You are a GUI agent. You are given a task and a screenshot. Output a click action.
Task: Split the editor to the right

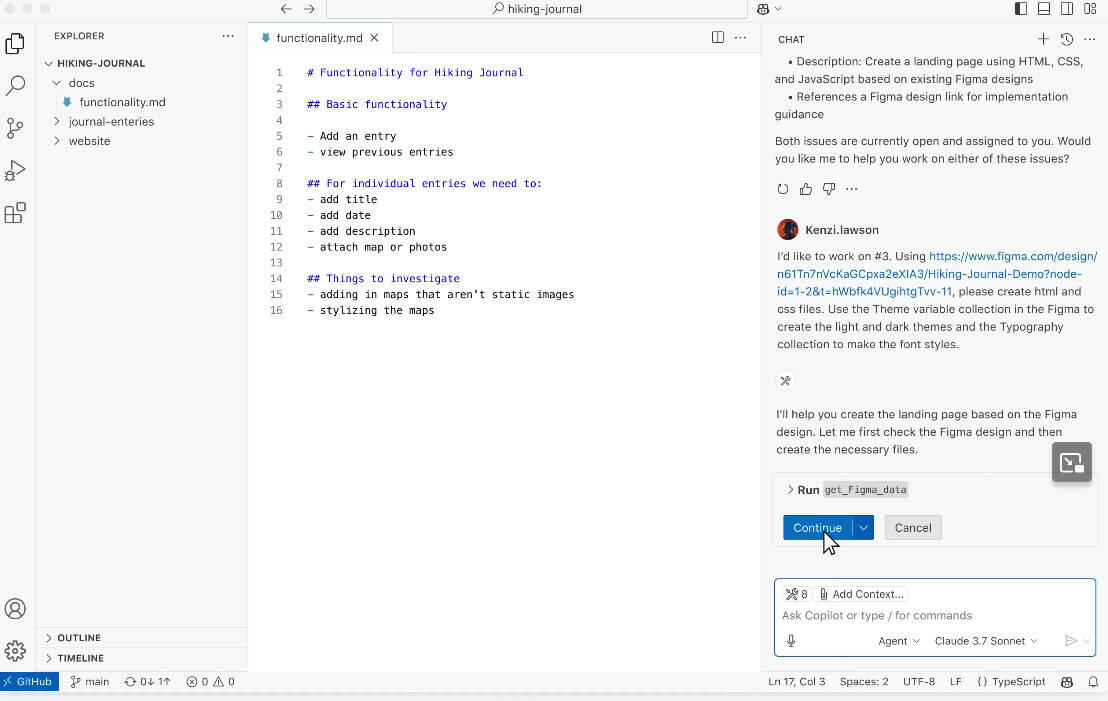pyautogui.click(x=717, y=38)
